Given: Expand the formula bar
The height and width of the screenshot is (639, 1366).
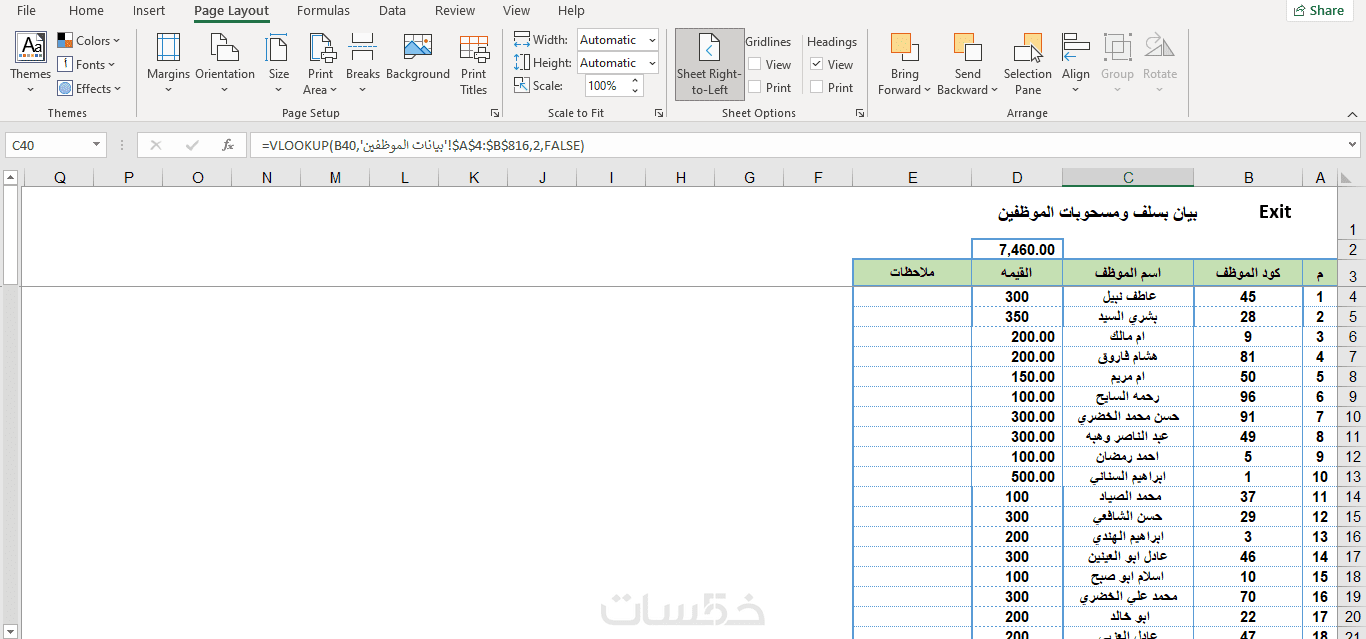Looking at the screenshot, I should [1354, 145].
